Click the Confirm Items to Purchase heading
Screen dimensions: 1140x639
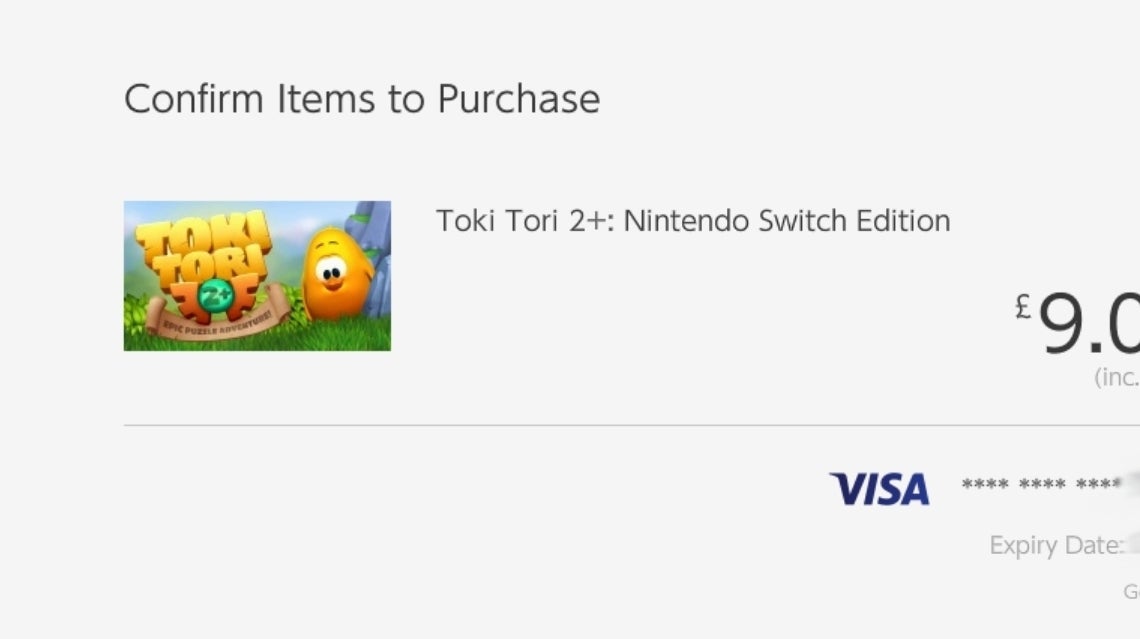click(x=361, y=99)
